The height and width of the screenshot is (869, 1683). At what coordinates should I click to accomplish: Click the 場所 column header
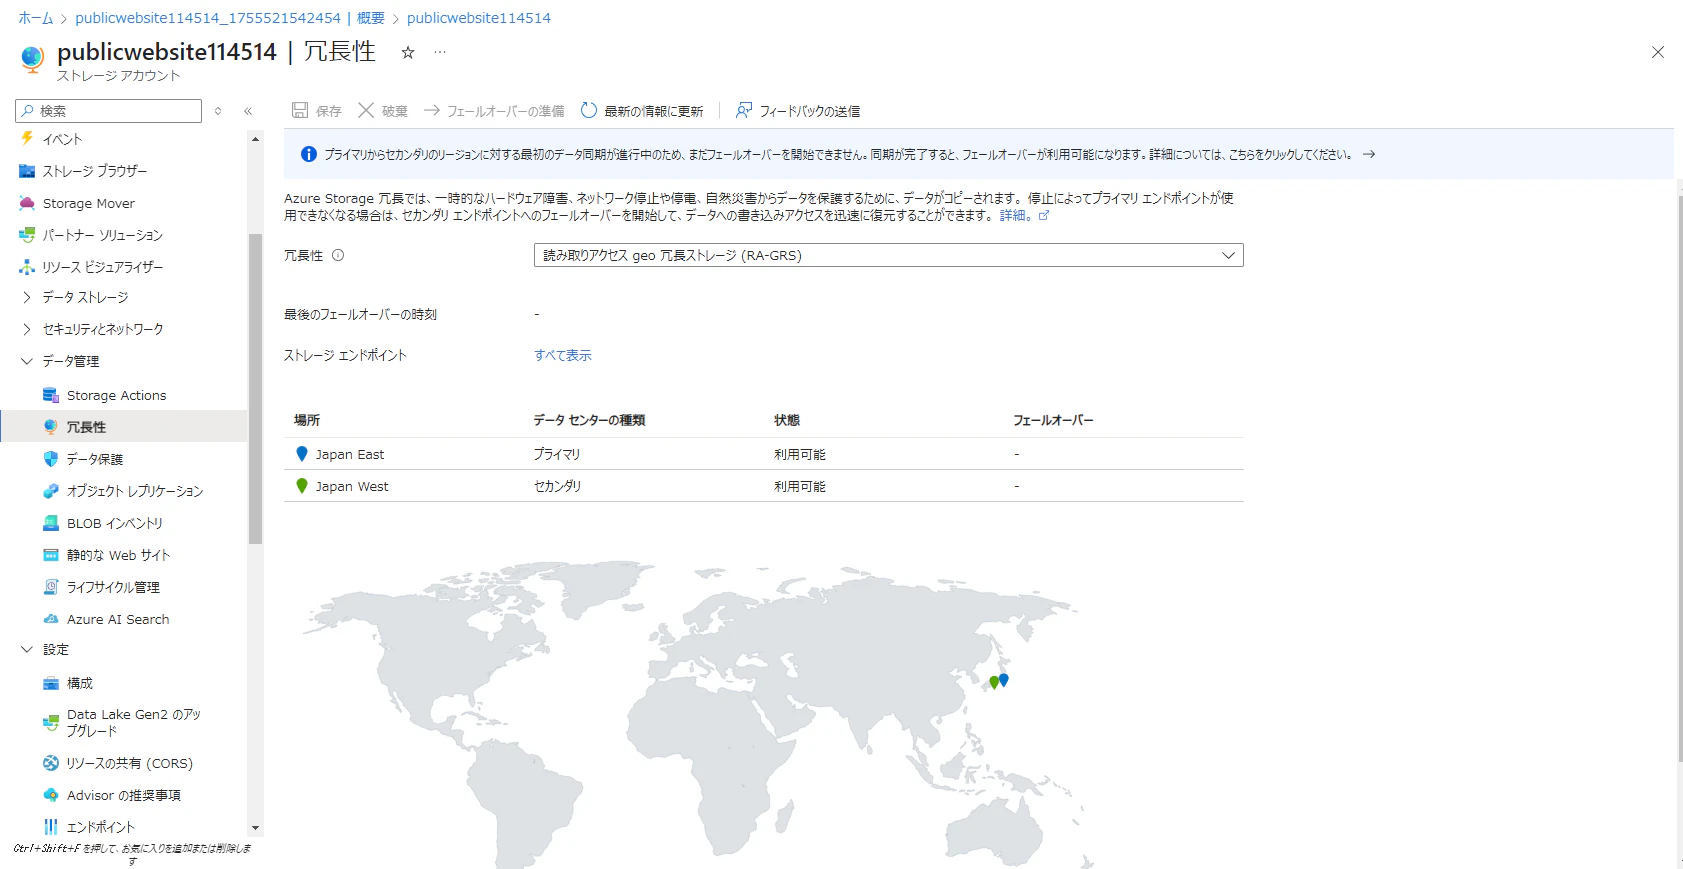click(307, 420)
